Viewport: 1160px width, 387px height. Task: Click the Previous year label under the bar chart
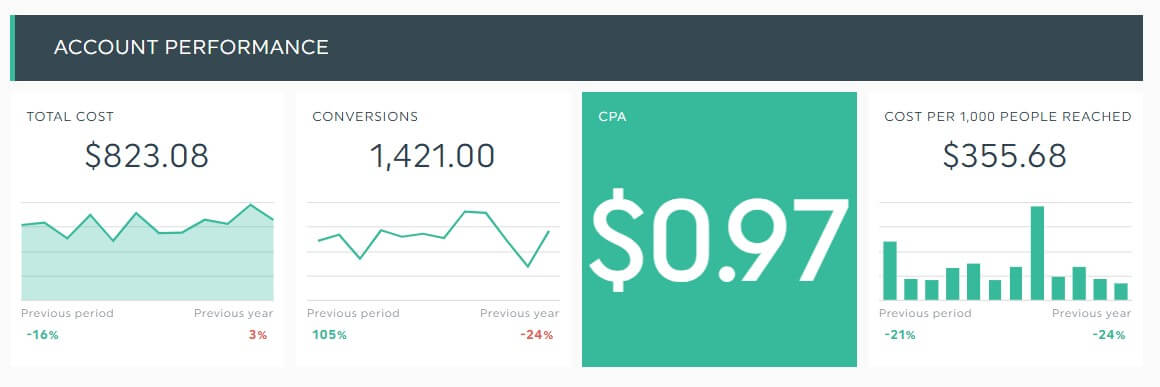point(1092,313)
